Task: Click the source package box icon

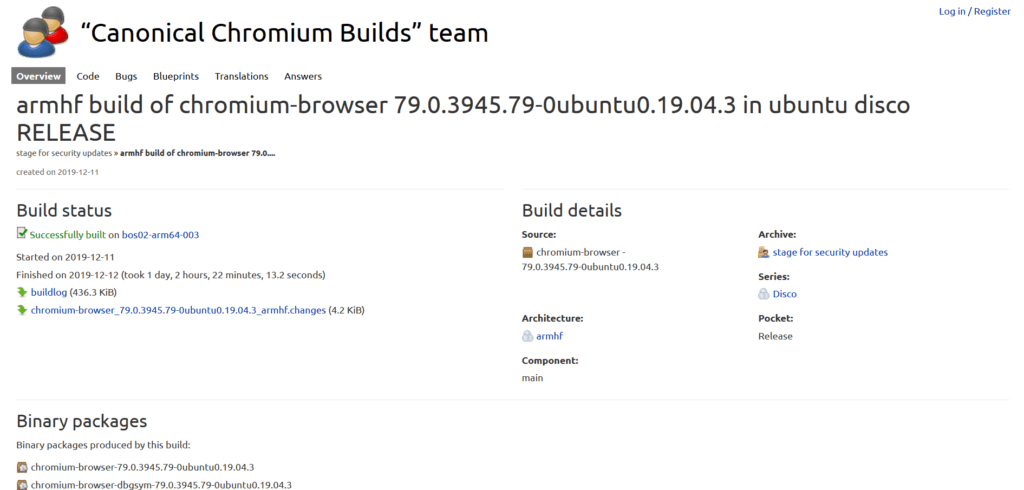Action: 528,253
